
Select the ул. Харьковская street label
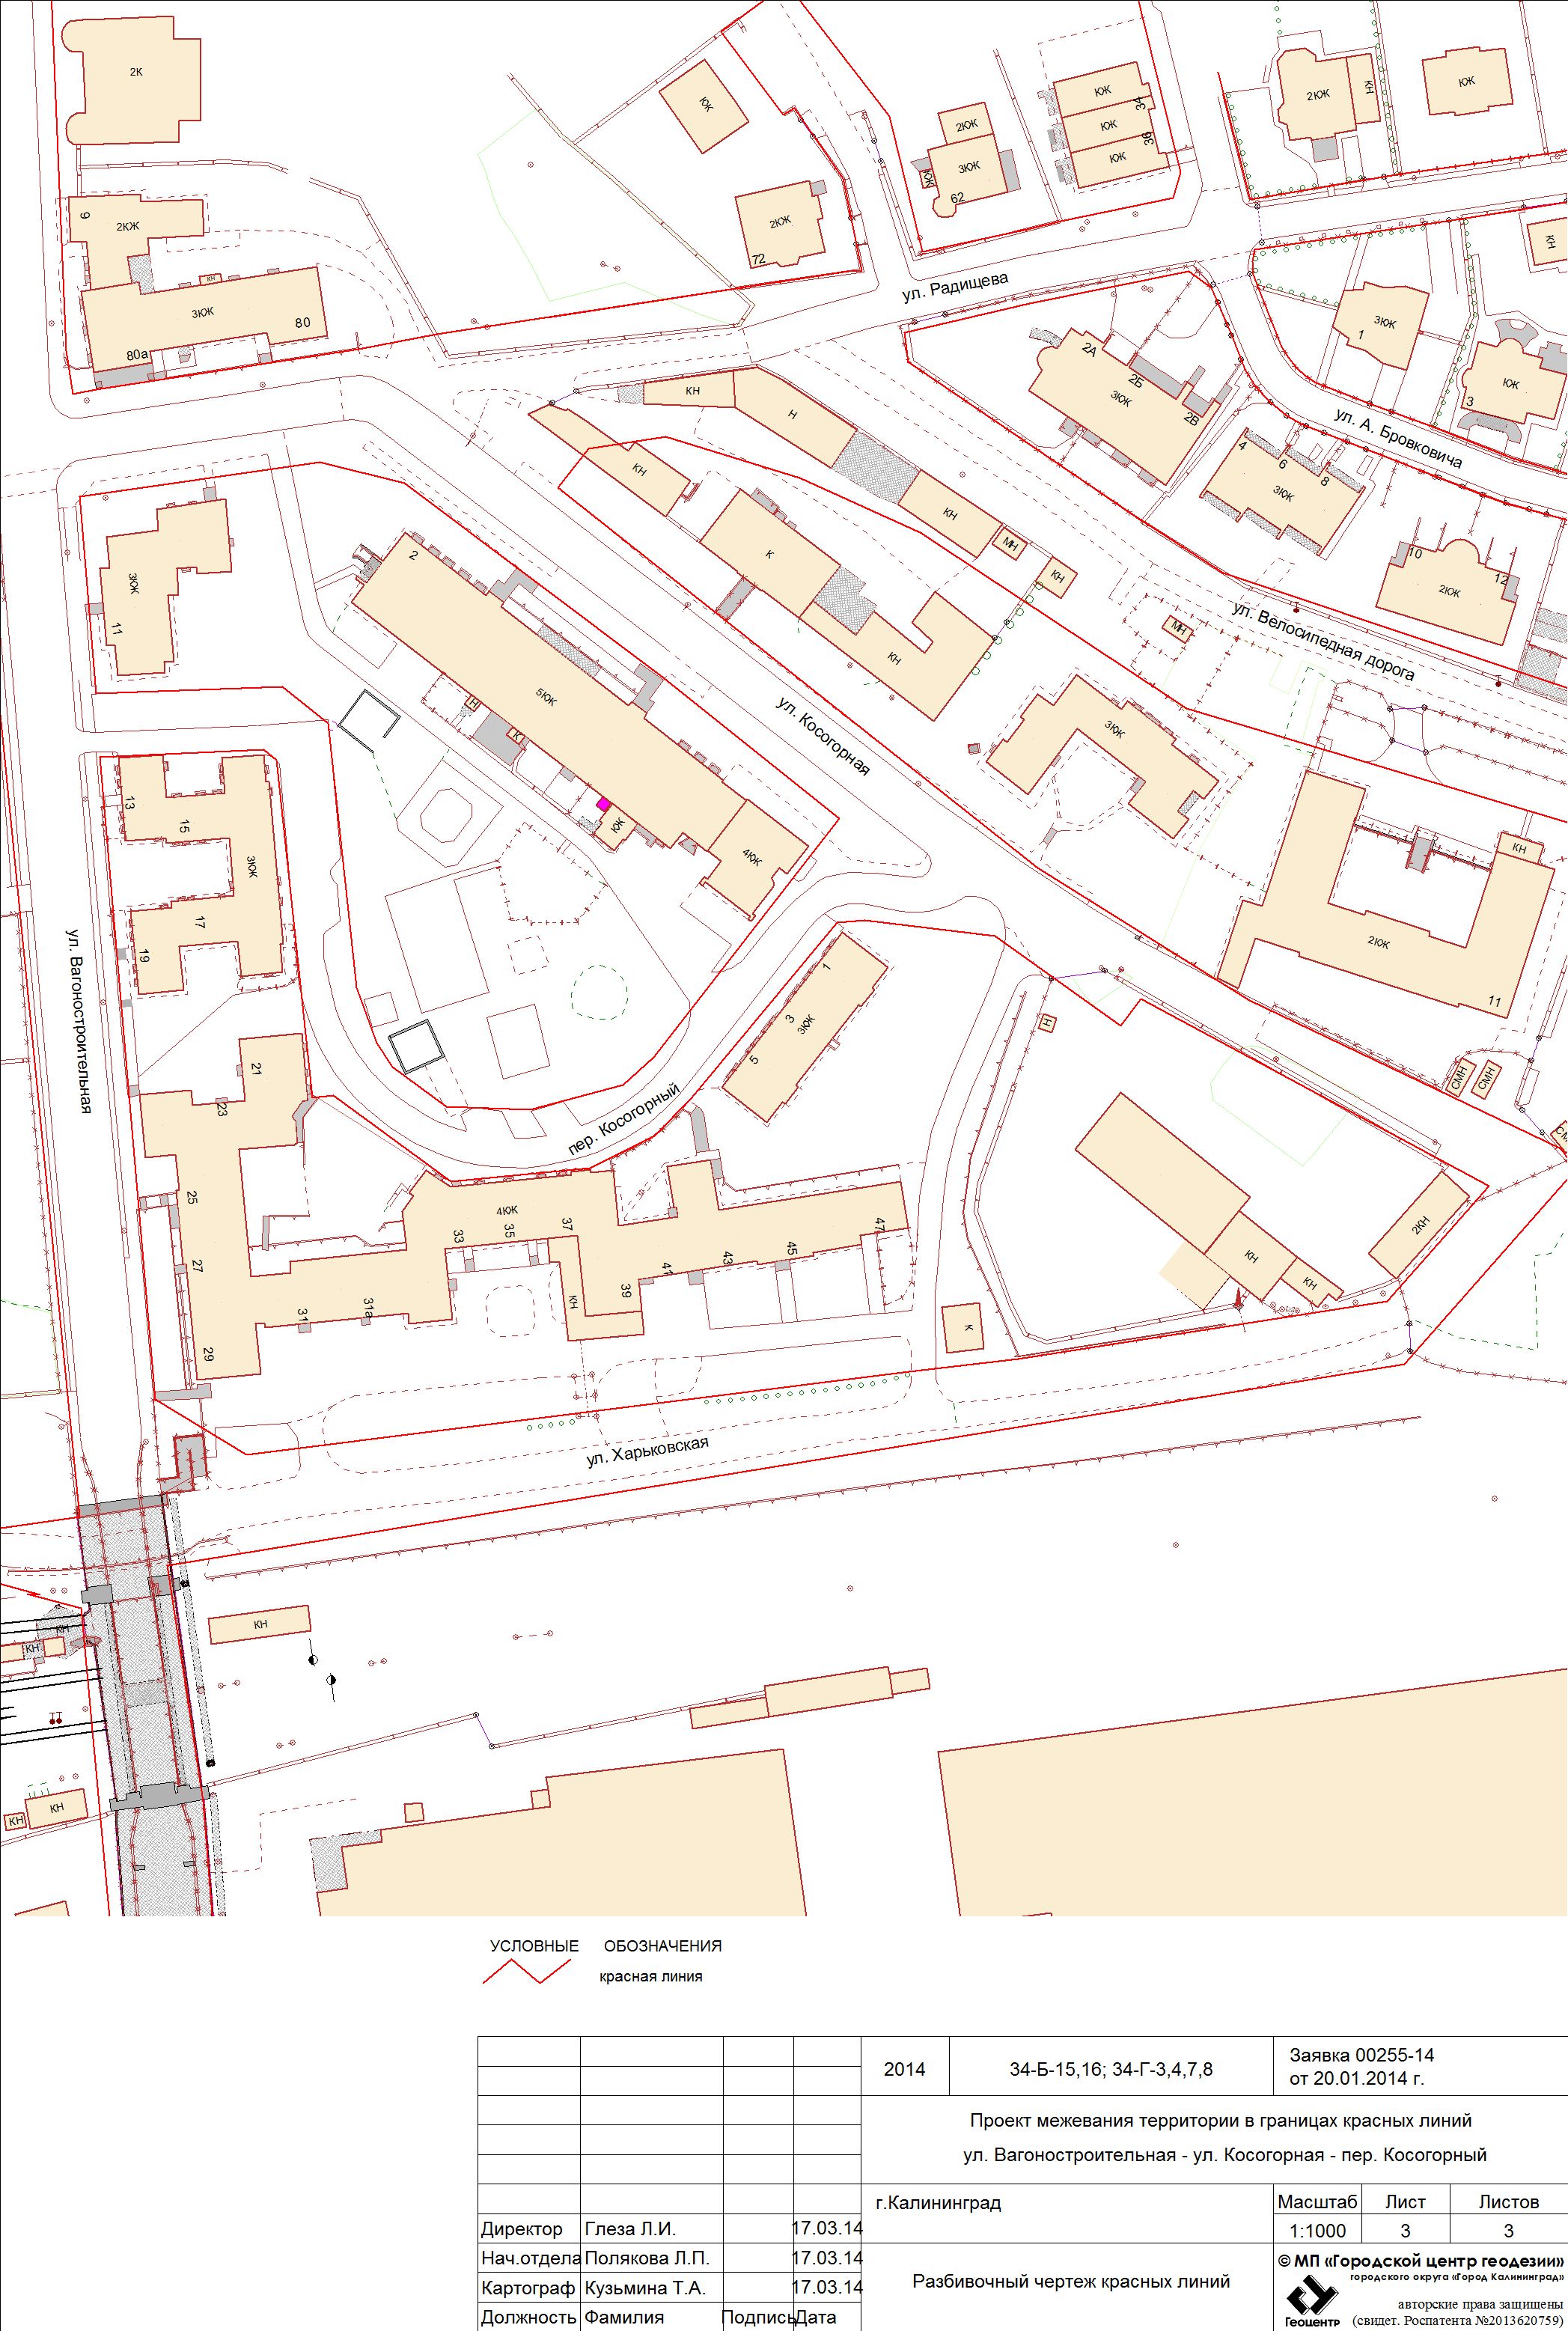[x=647, y=1452]
